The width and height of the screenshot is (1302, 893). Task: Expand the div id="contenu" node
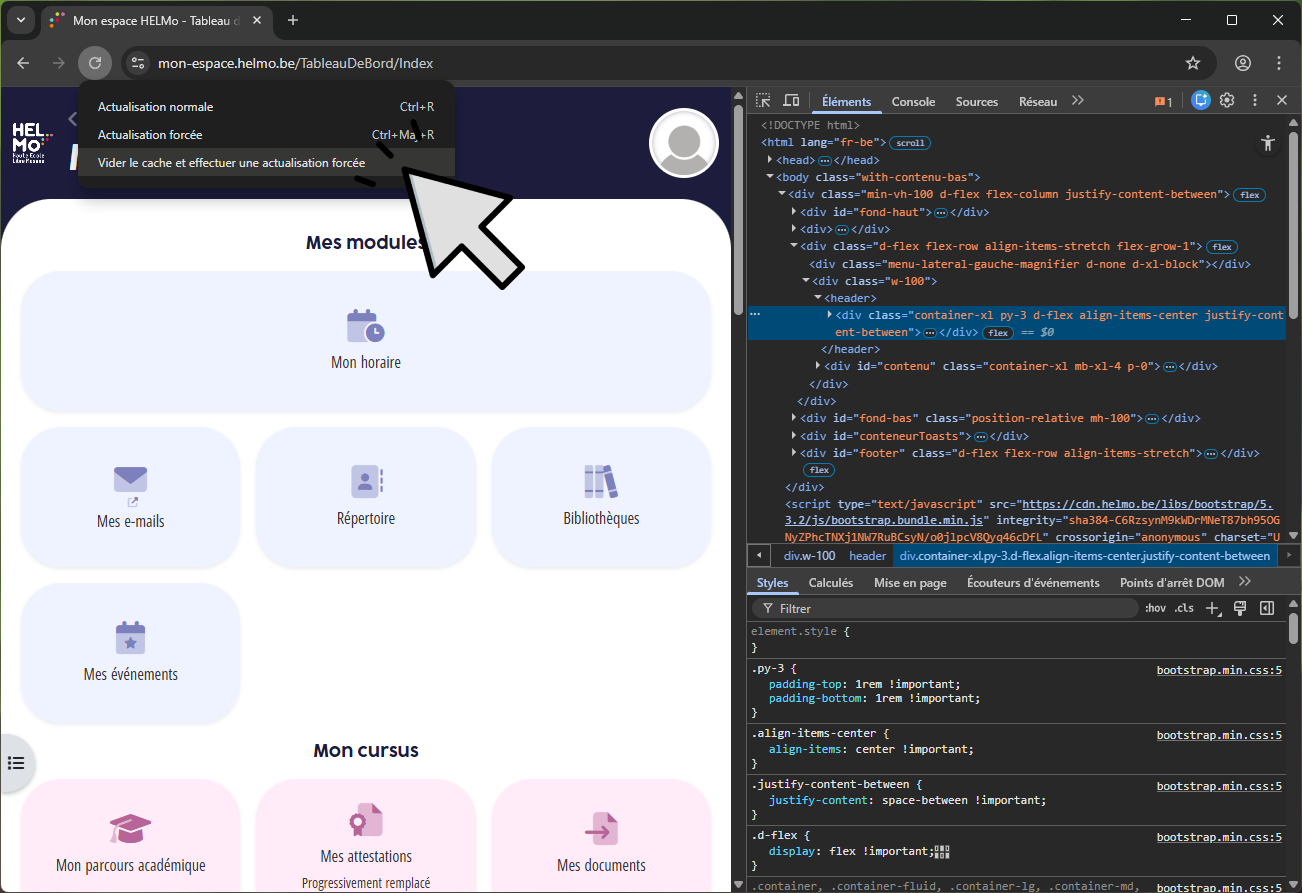(820, 366)
